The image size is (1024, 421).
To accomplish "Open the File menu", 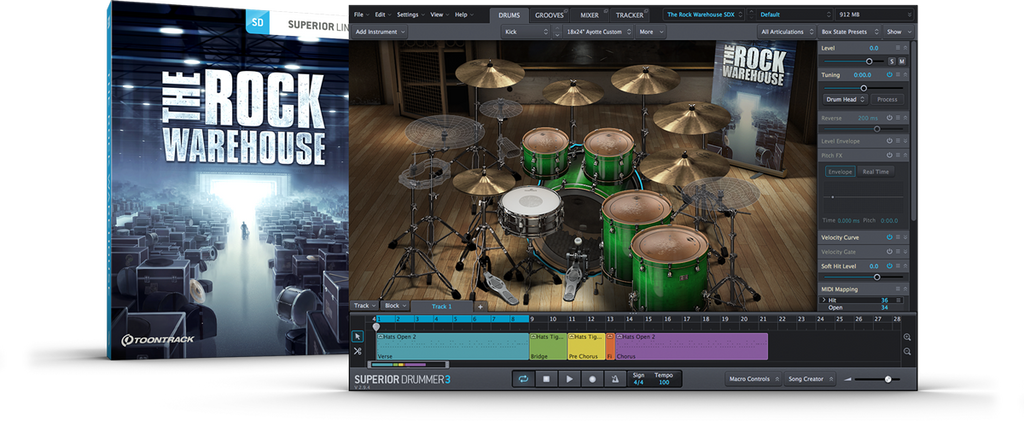I will pos(360,14).
